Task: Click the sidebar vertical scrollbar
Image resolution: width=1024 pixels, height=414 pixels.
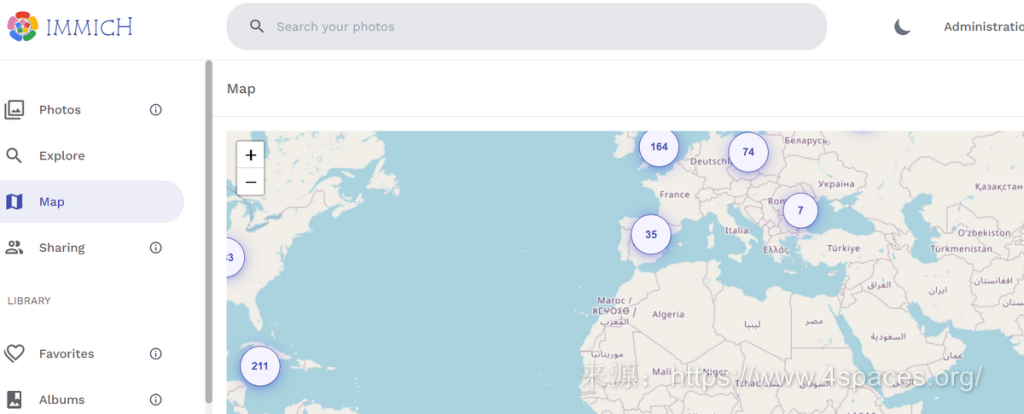Action: 208,230
